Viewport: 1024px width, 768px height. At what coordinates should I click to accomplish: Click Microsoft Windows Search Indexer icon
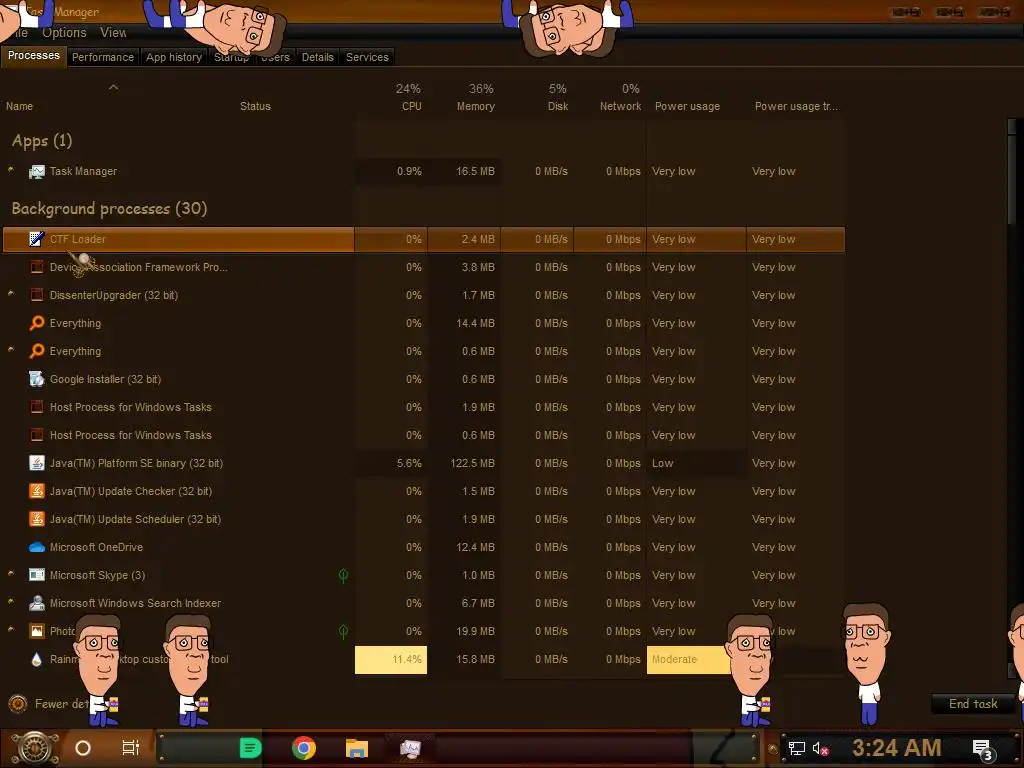[x=37, y=603]
